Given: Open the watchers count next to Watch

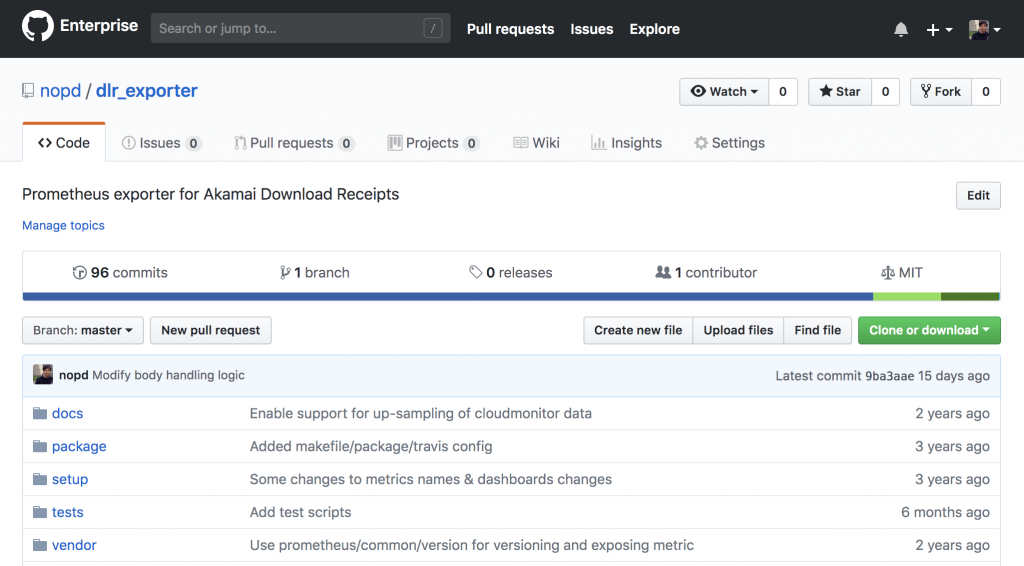Looking at the screenshot, I should 782,92.
